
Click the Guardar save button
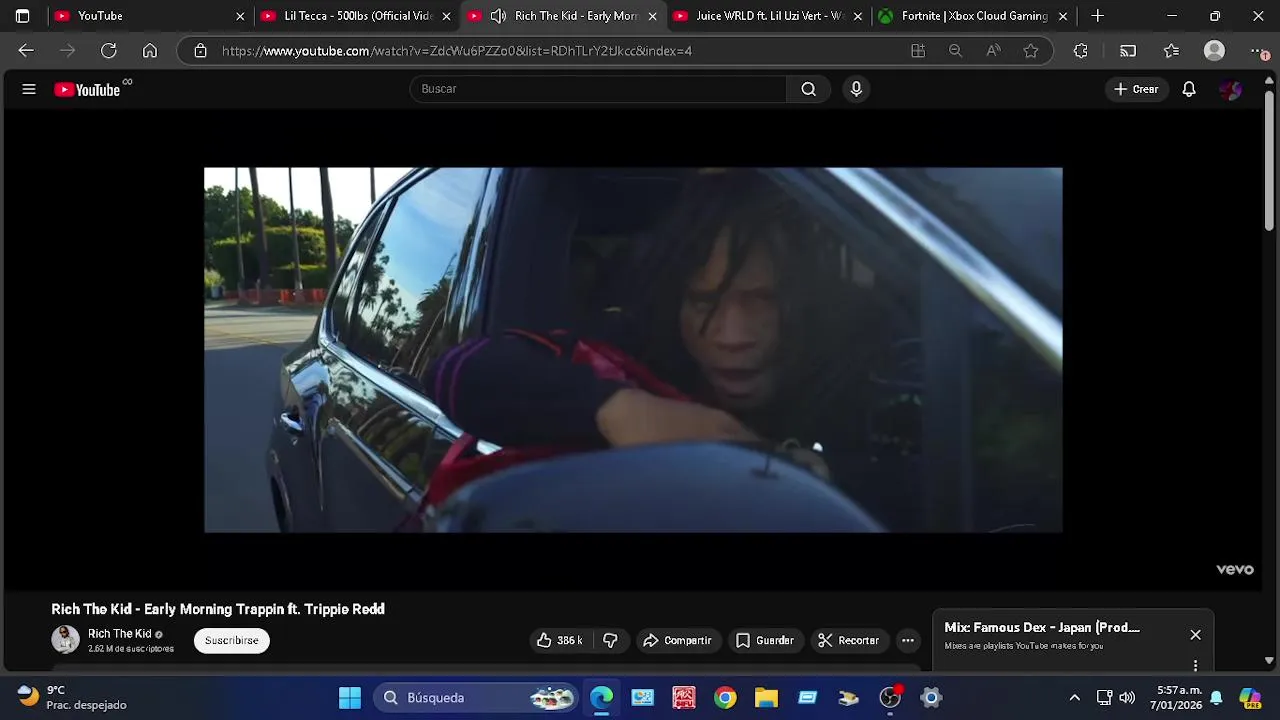point(765,640)
